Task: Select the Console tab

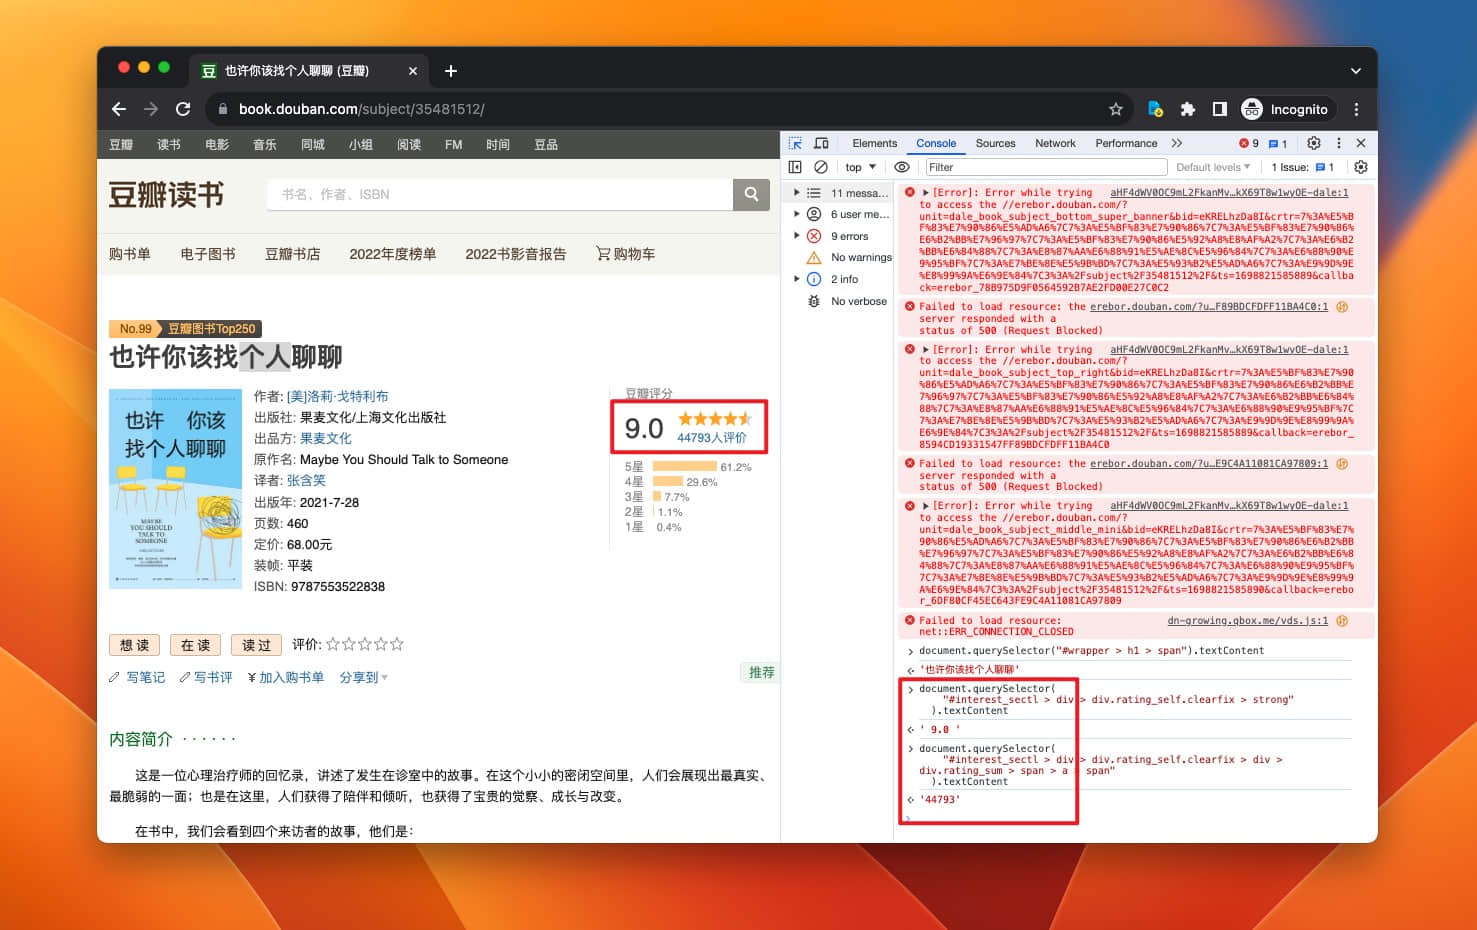Action: pyautogui.click(x=936, y=143)
